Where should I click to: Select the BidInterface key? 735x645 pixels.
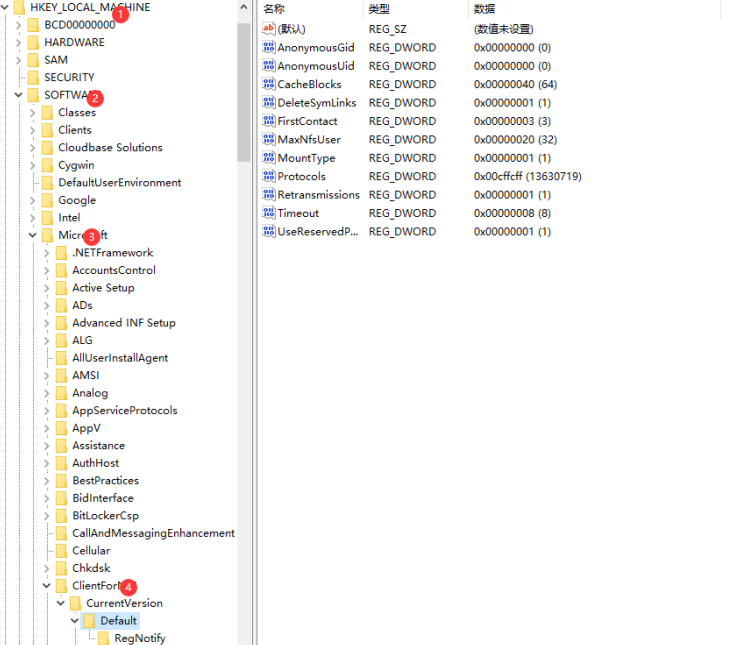tap(103, 498)
